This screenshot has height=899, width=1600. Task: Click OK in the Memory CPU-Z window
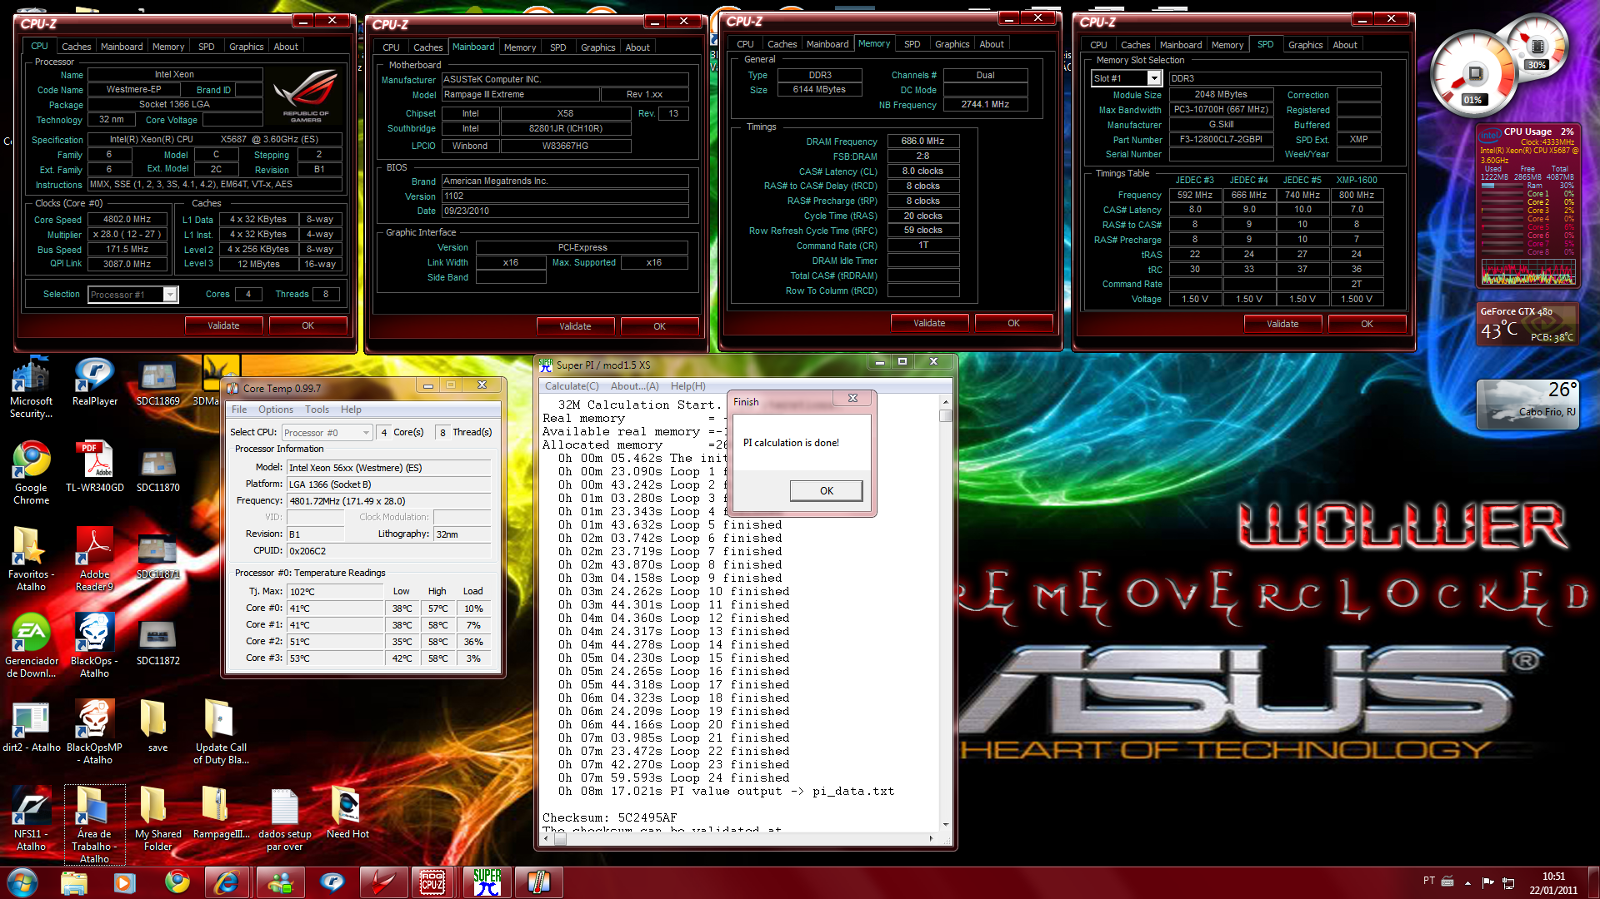click(x=1013, y=323)
